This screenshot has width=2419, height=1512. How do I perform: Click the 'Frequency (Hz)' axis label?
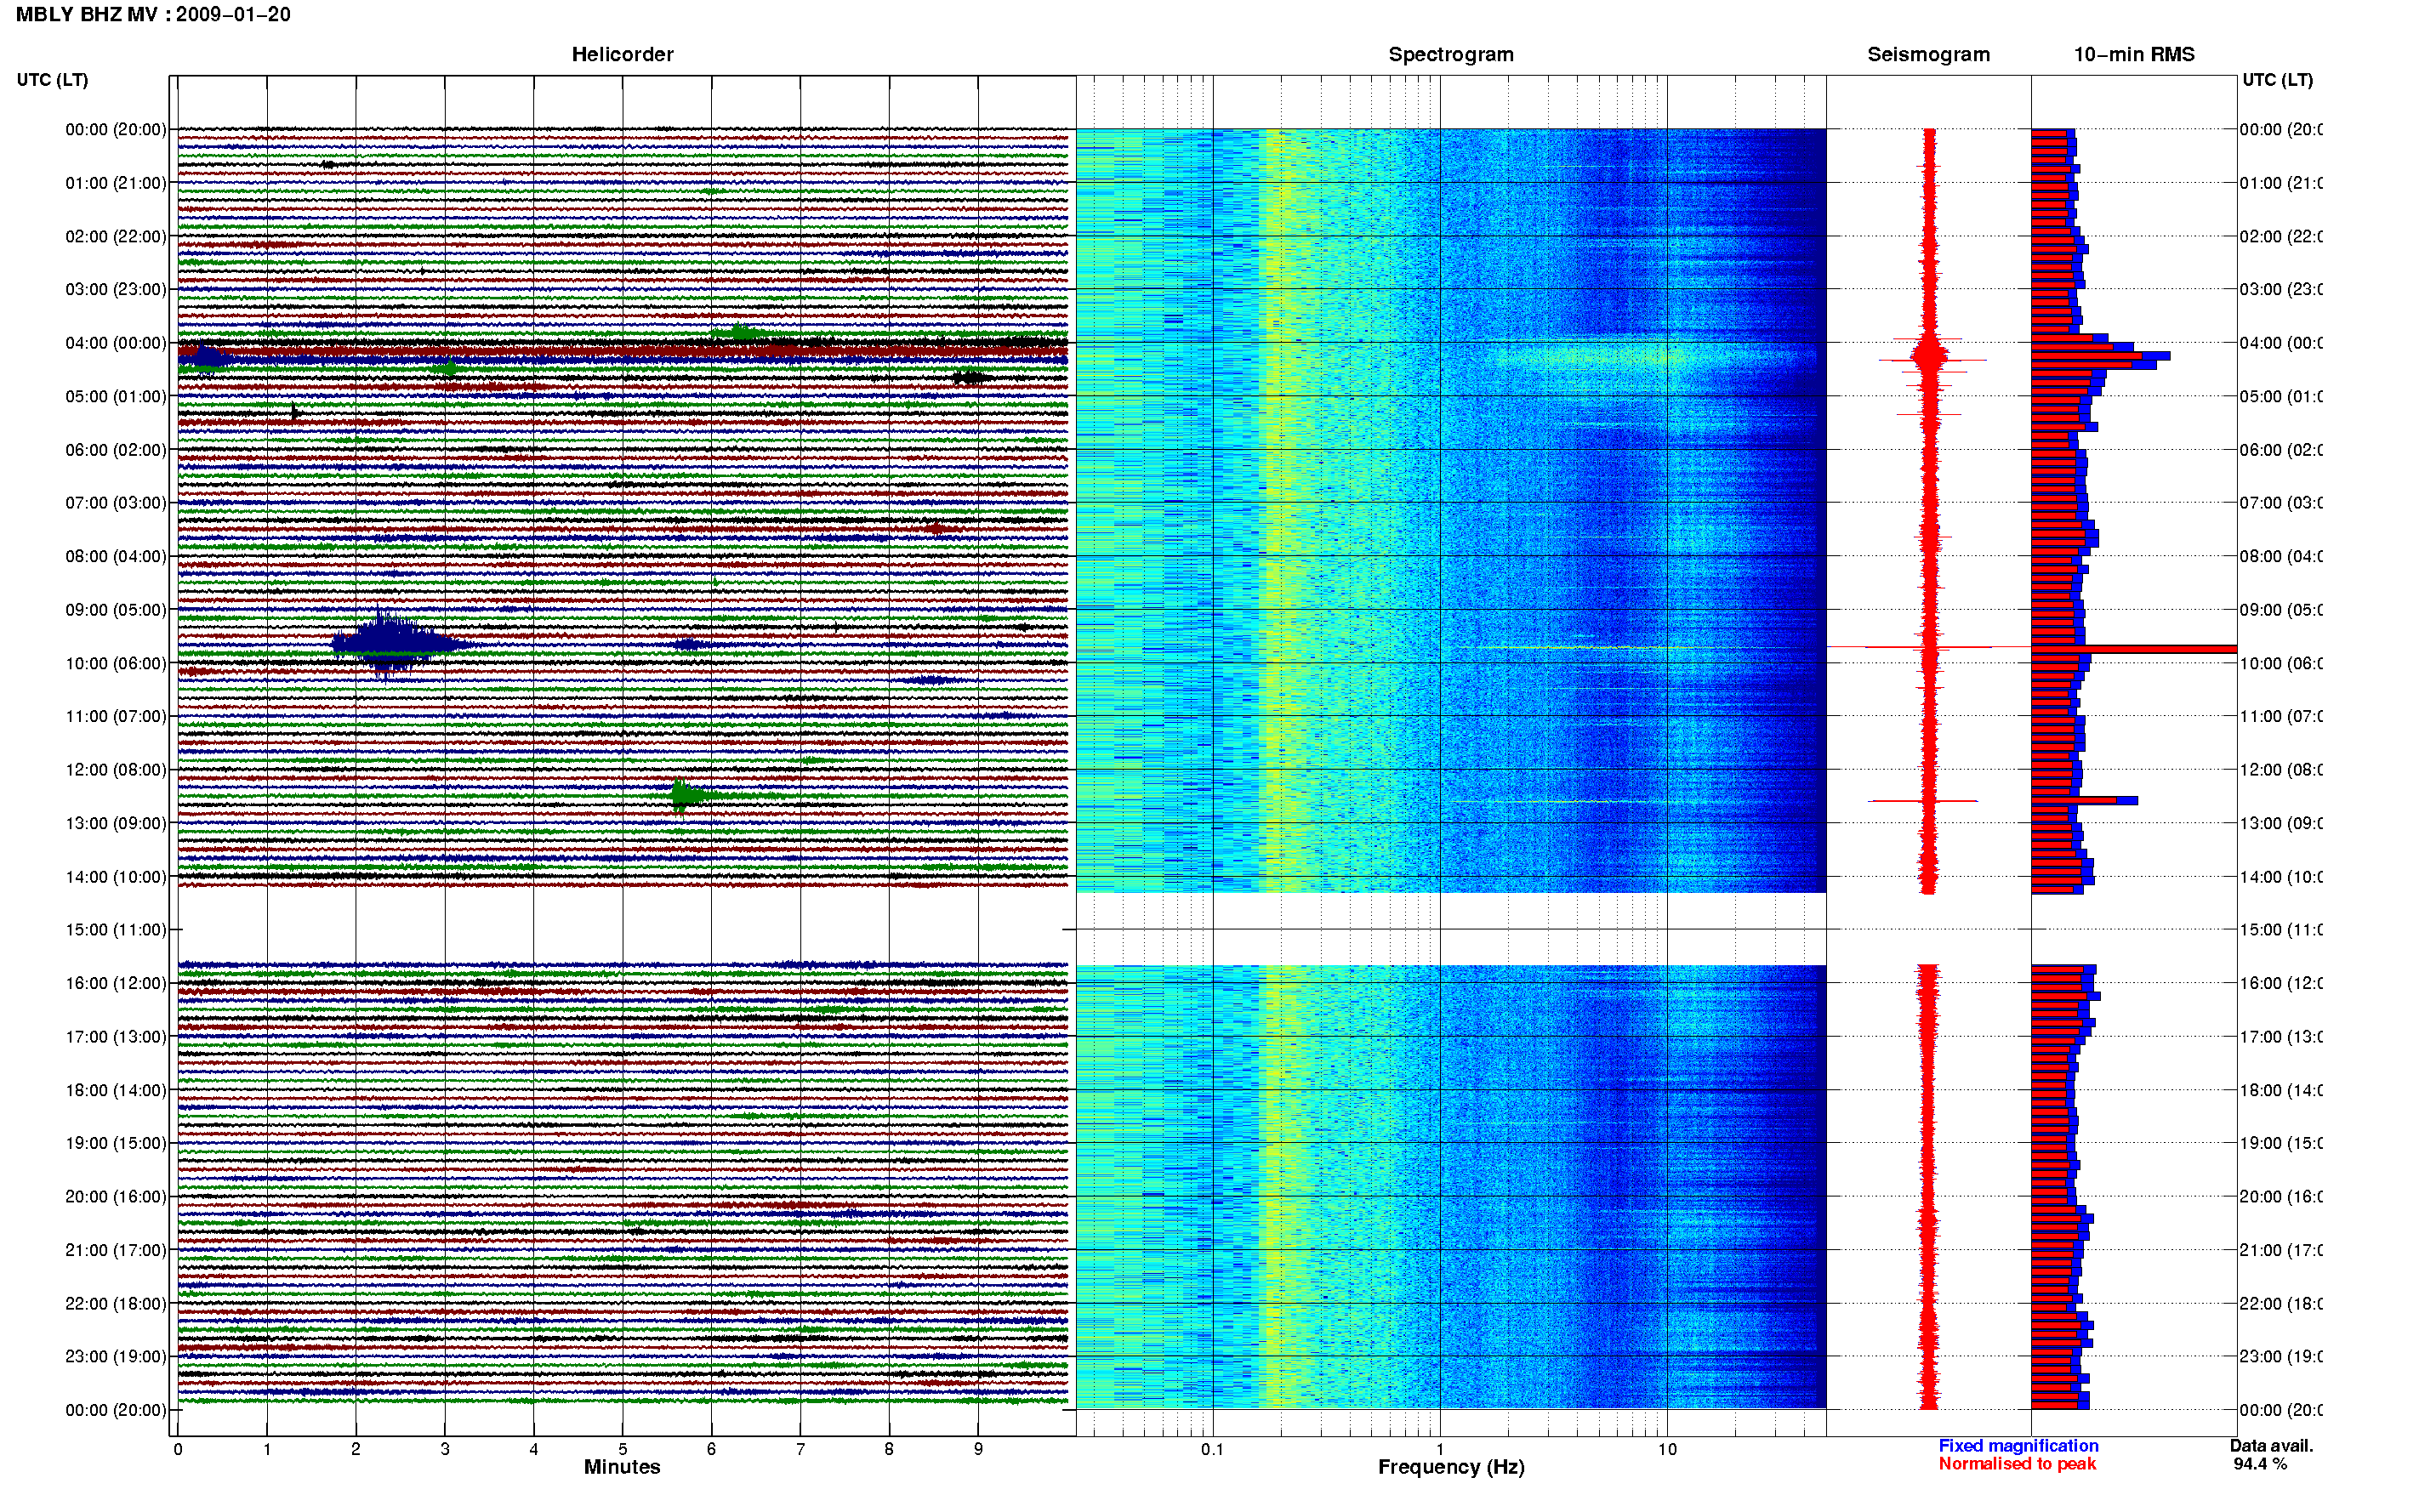click(1451, 1467)
